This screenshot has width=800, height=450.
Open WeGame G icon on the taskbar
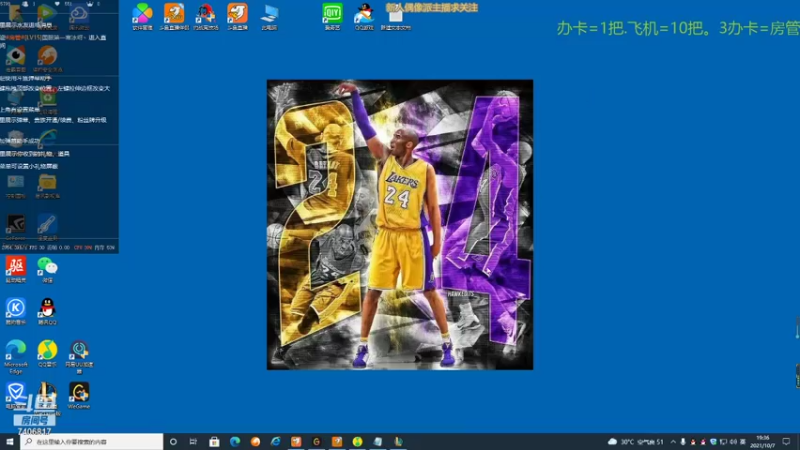(x=316, y=442)
